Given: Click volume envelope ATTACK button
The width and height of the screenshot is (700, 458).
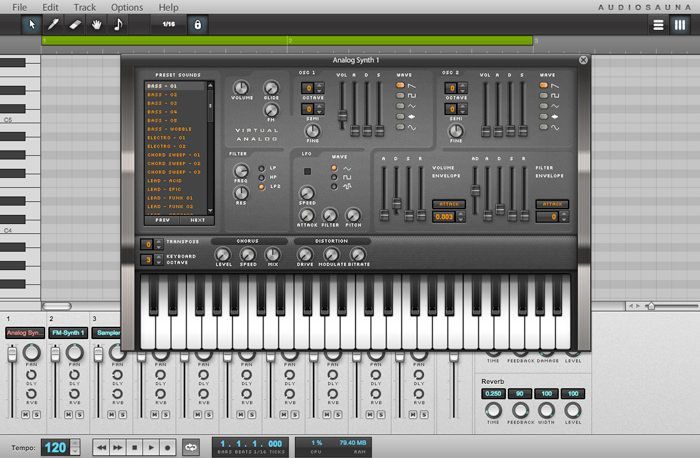Looking at the screenshot, I should pyautogui.click(x=449, y=204).
